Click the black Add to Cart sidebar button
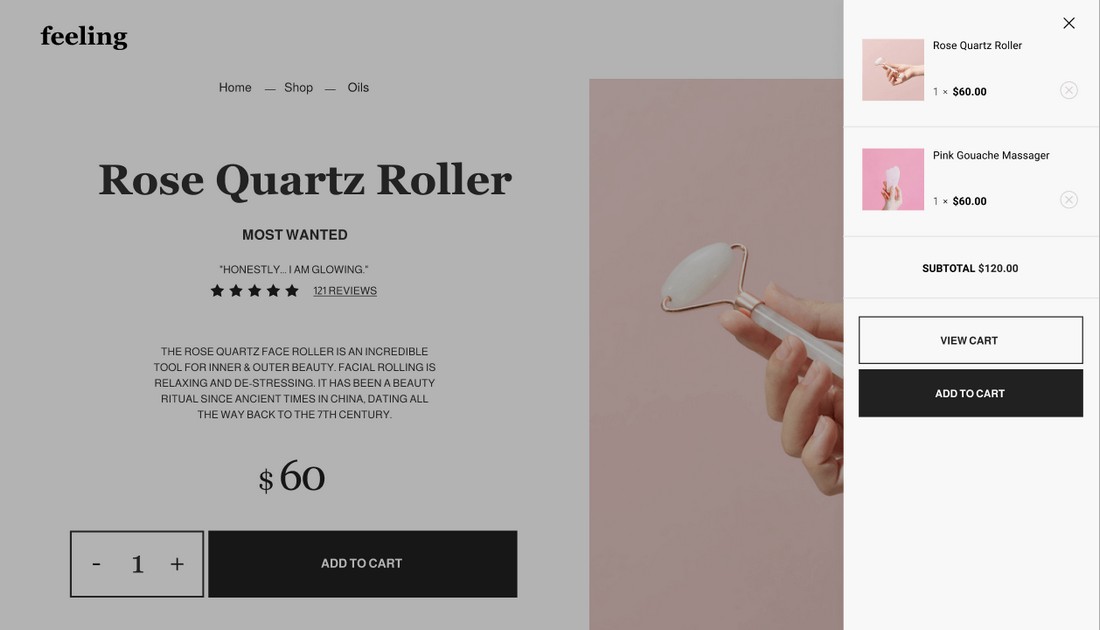 tap(970, 394)
